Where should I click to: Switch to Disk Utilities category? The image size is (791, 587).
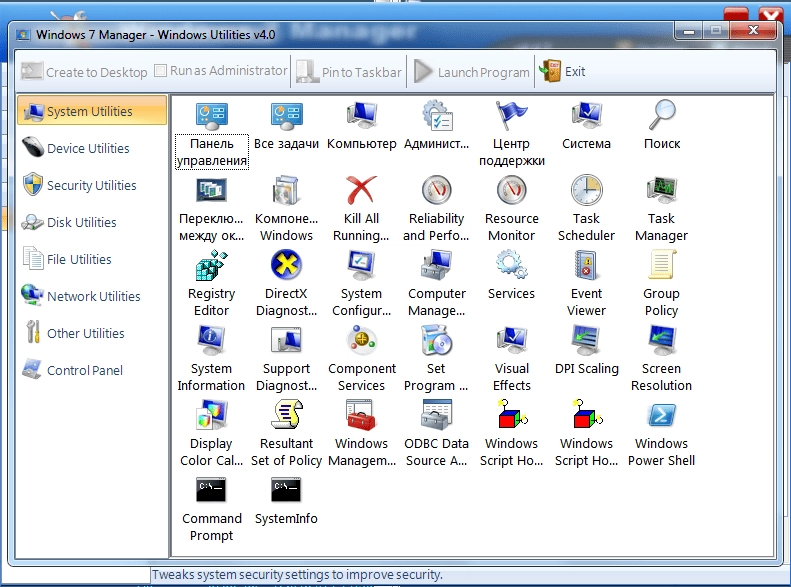click(x=92, y=222)
